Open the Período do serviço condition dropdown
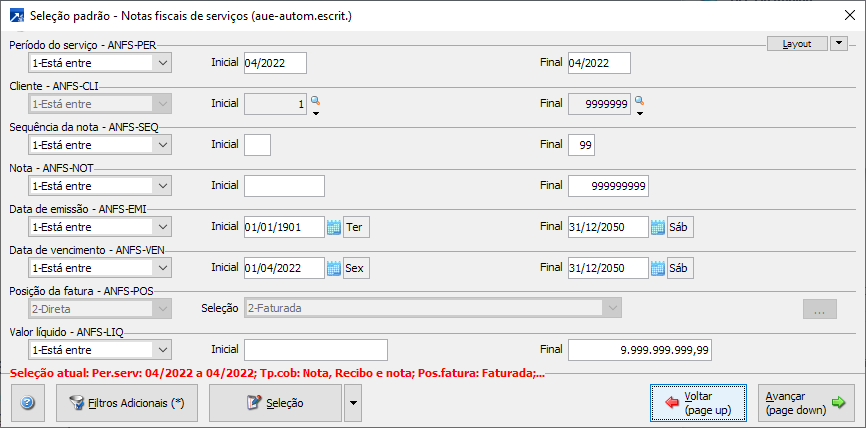Screen dimensions: 866x428 pyautogui.click(x=100, y=62)
